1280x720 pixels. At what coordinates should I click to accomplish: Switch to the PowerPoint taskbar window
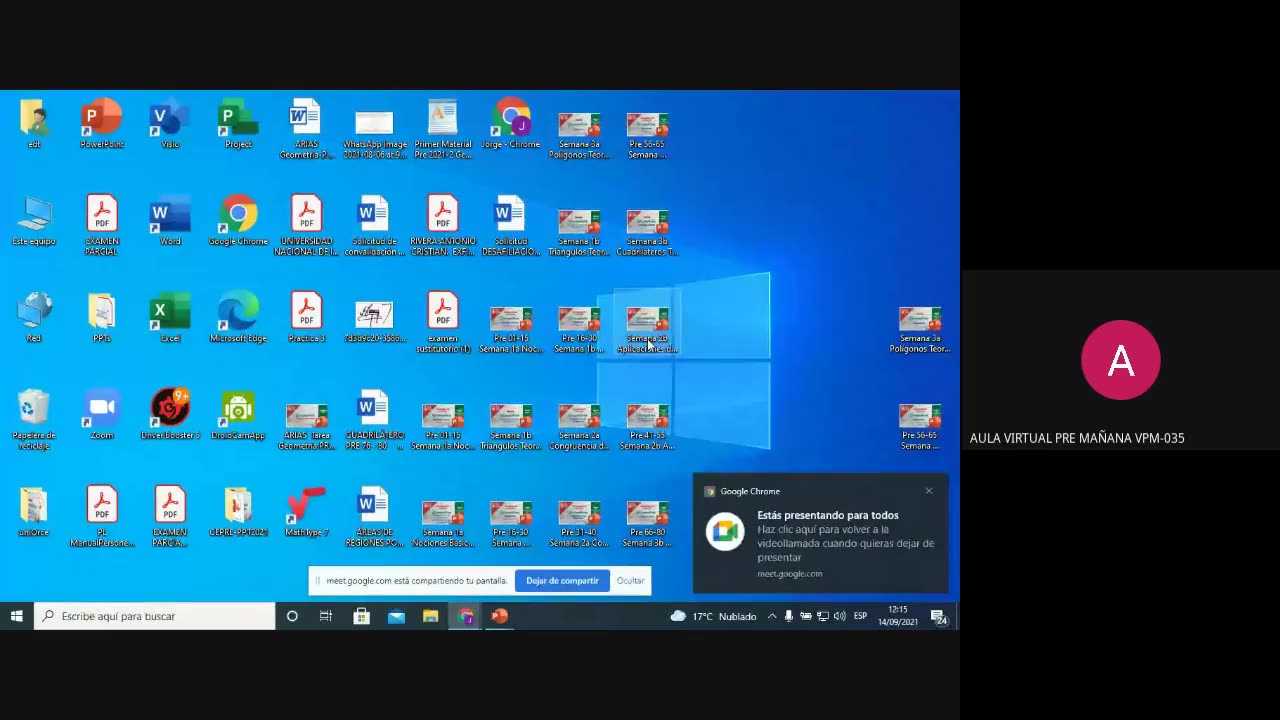point(499,616)
